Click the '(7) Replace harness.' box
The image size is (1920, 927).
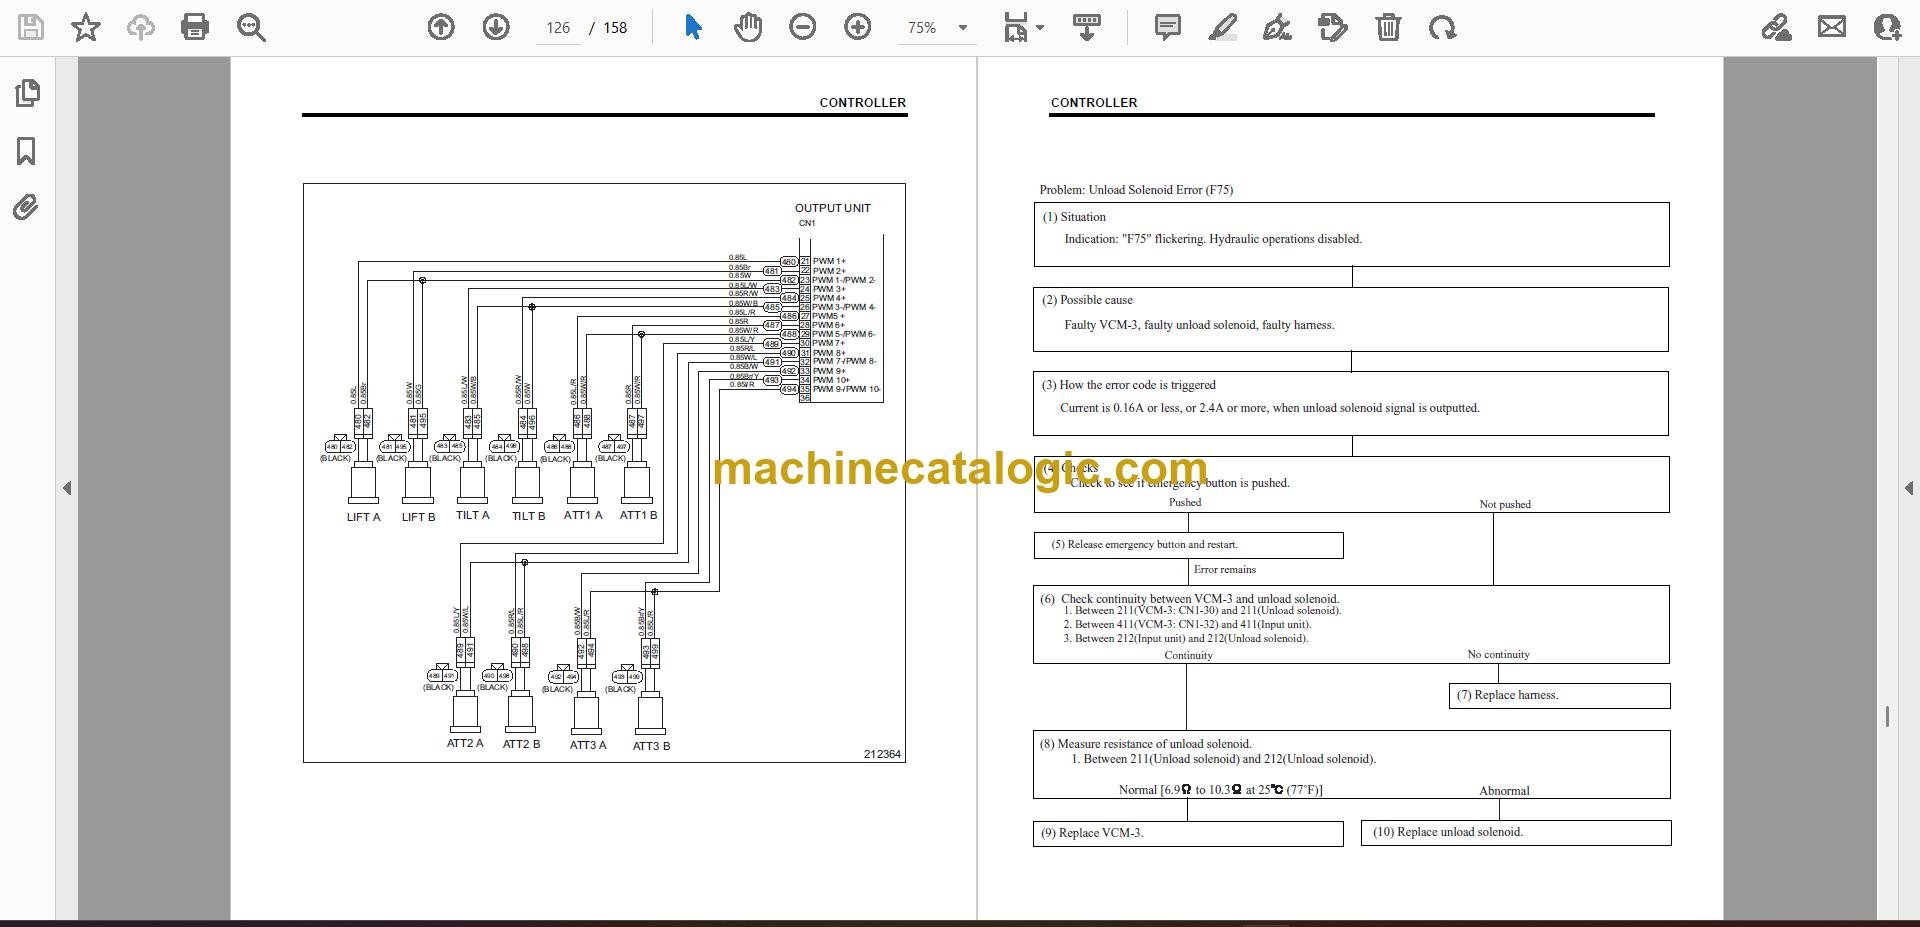click(x=1559, y=695)
